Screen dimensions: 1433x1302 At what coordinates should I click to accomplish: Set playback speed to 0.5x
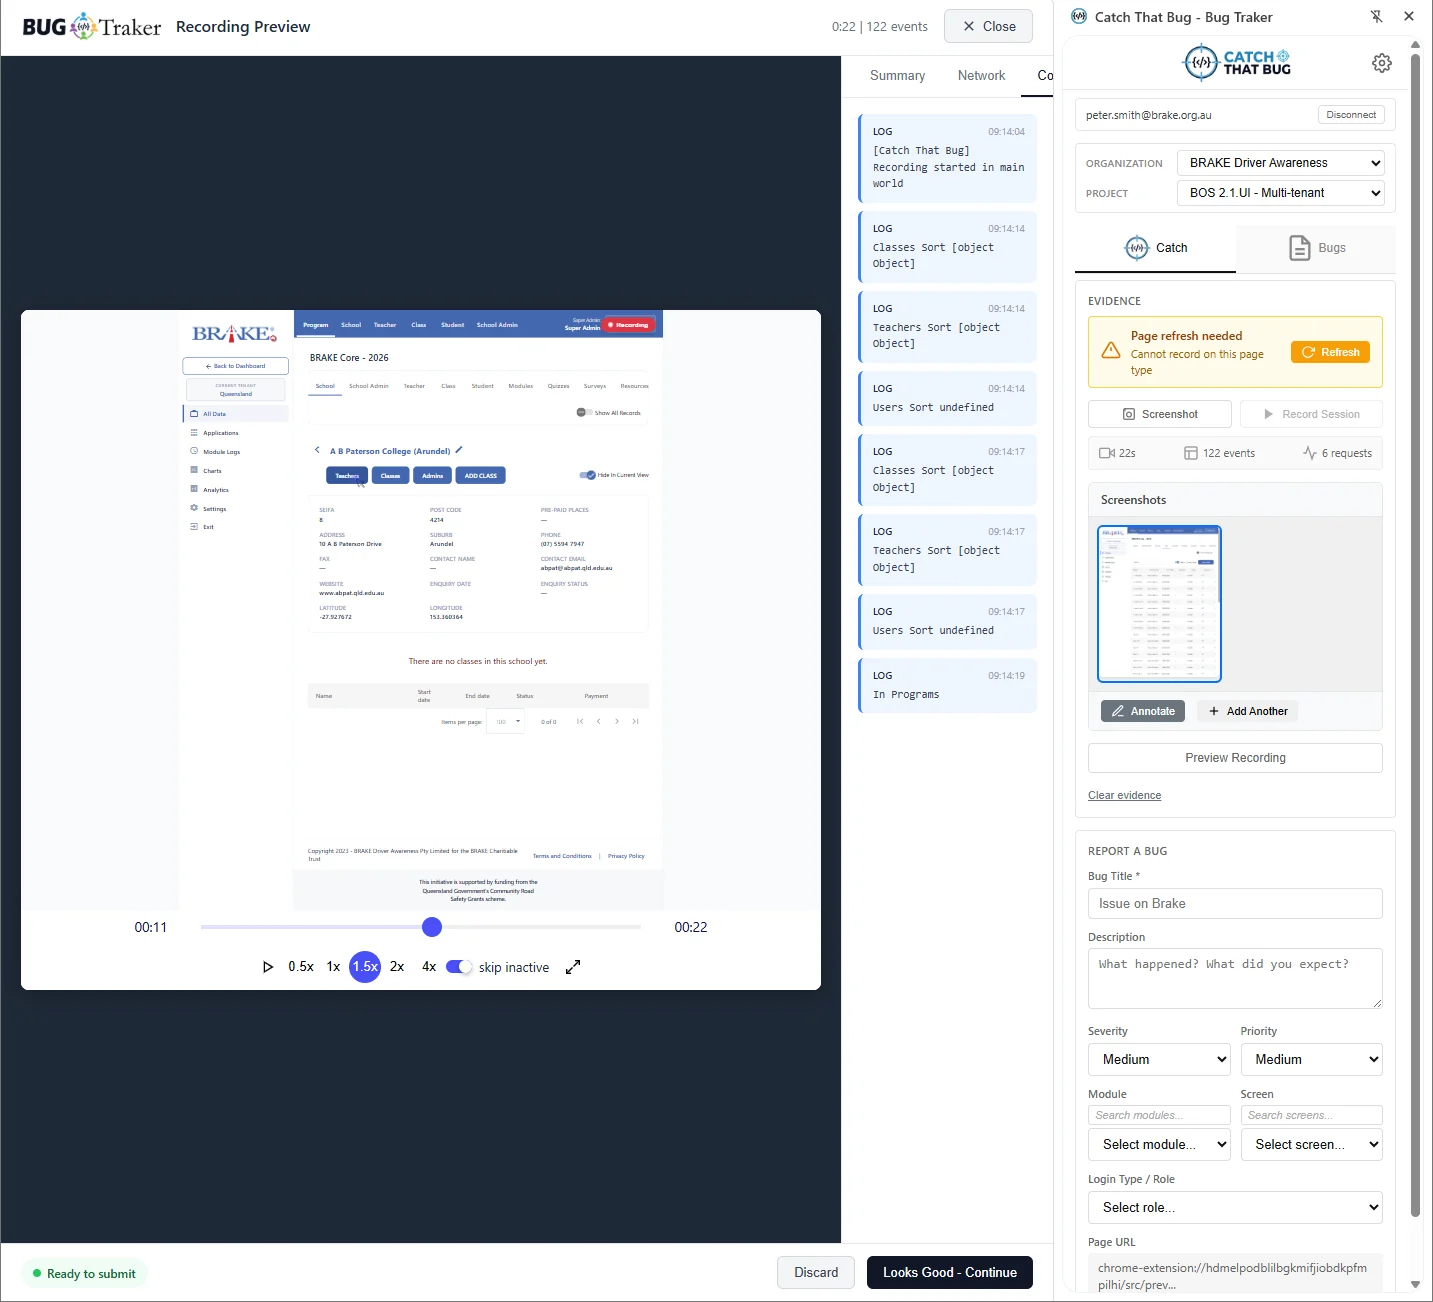coord(301,967)
